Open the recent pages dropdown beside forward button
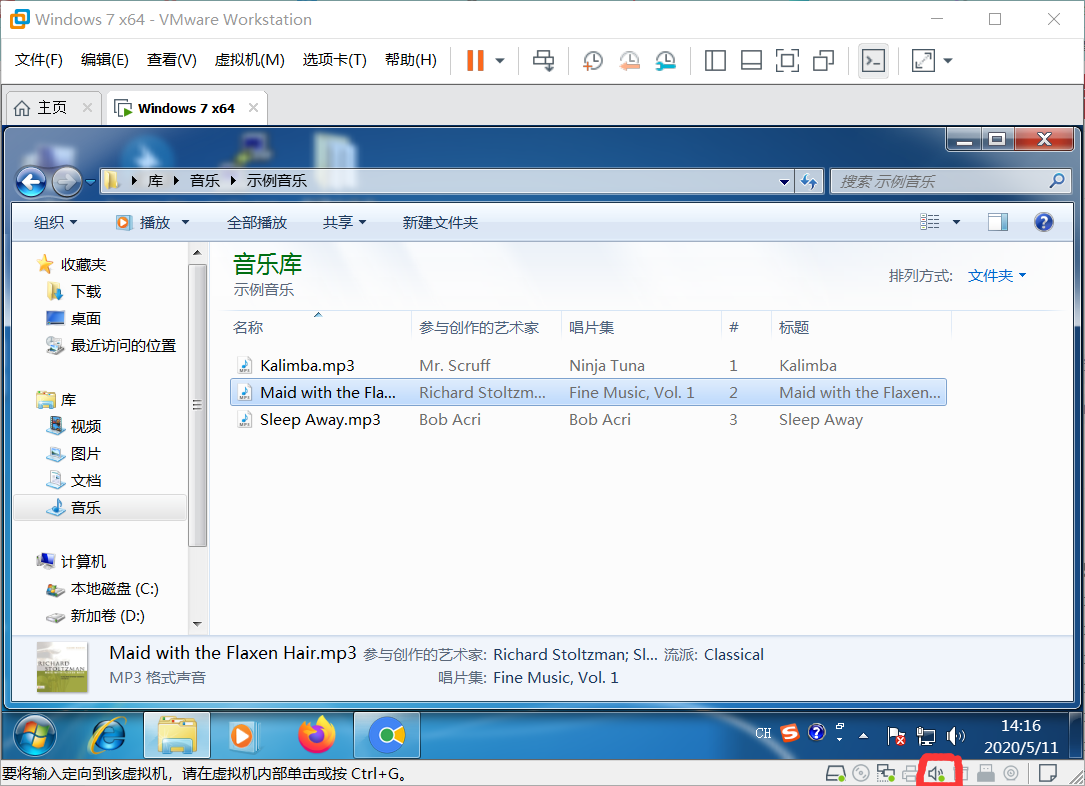1085x786 pixels. pos(90,182)
